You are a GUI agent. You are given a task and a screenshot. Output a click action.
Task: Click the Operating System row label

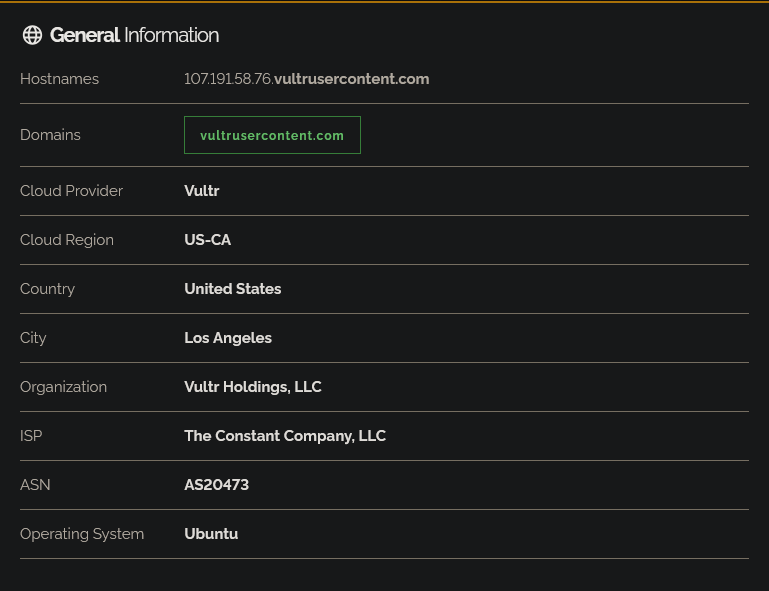tap(82, 534)
